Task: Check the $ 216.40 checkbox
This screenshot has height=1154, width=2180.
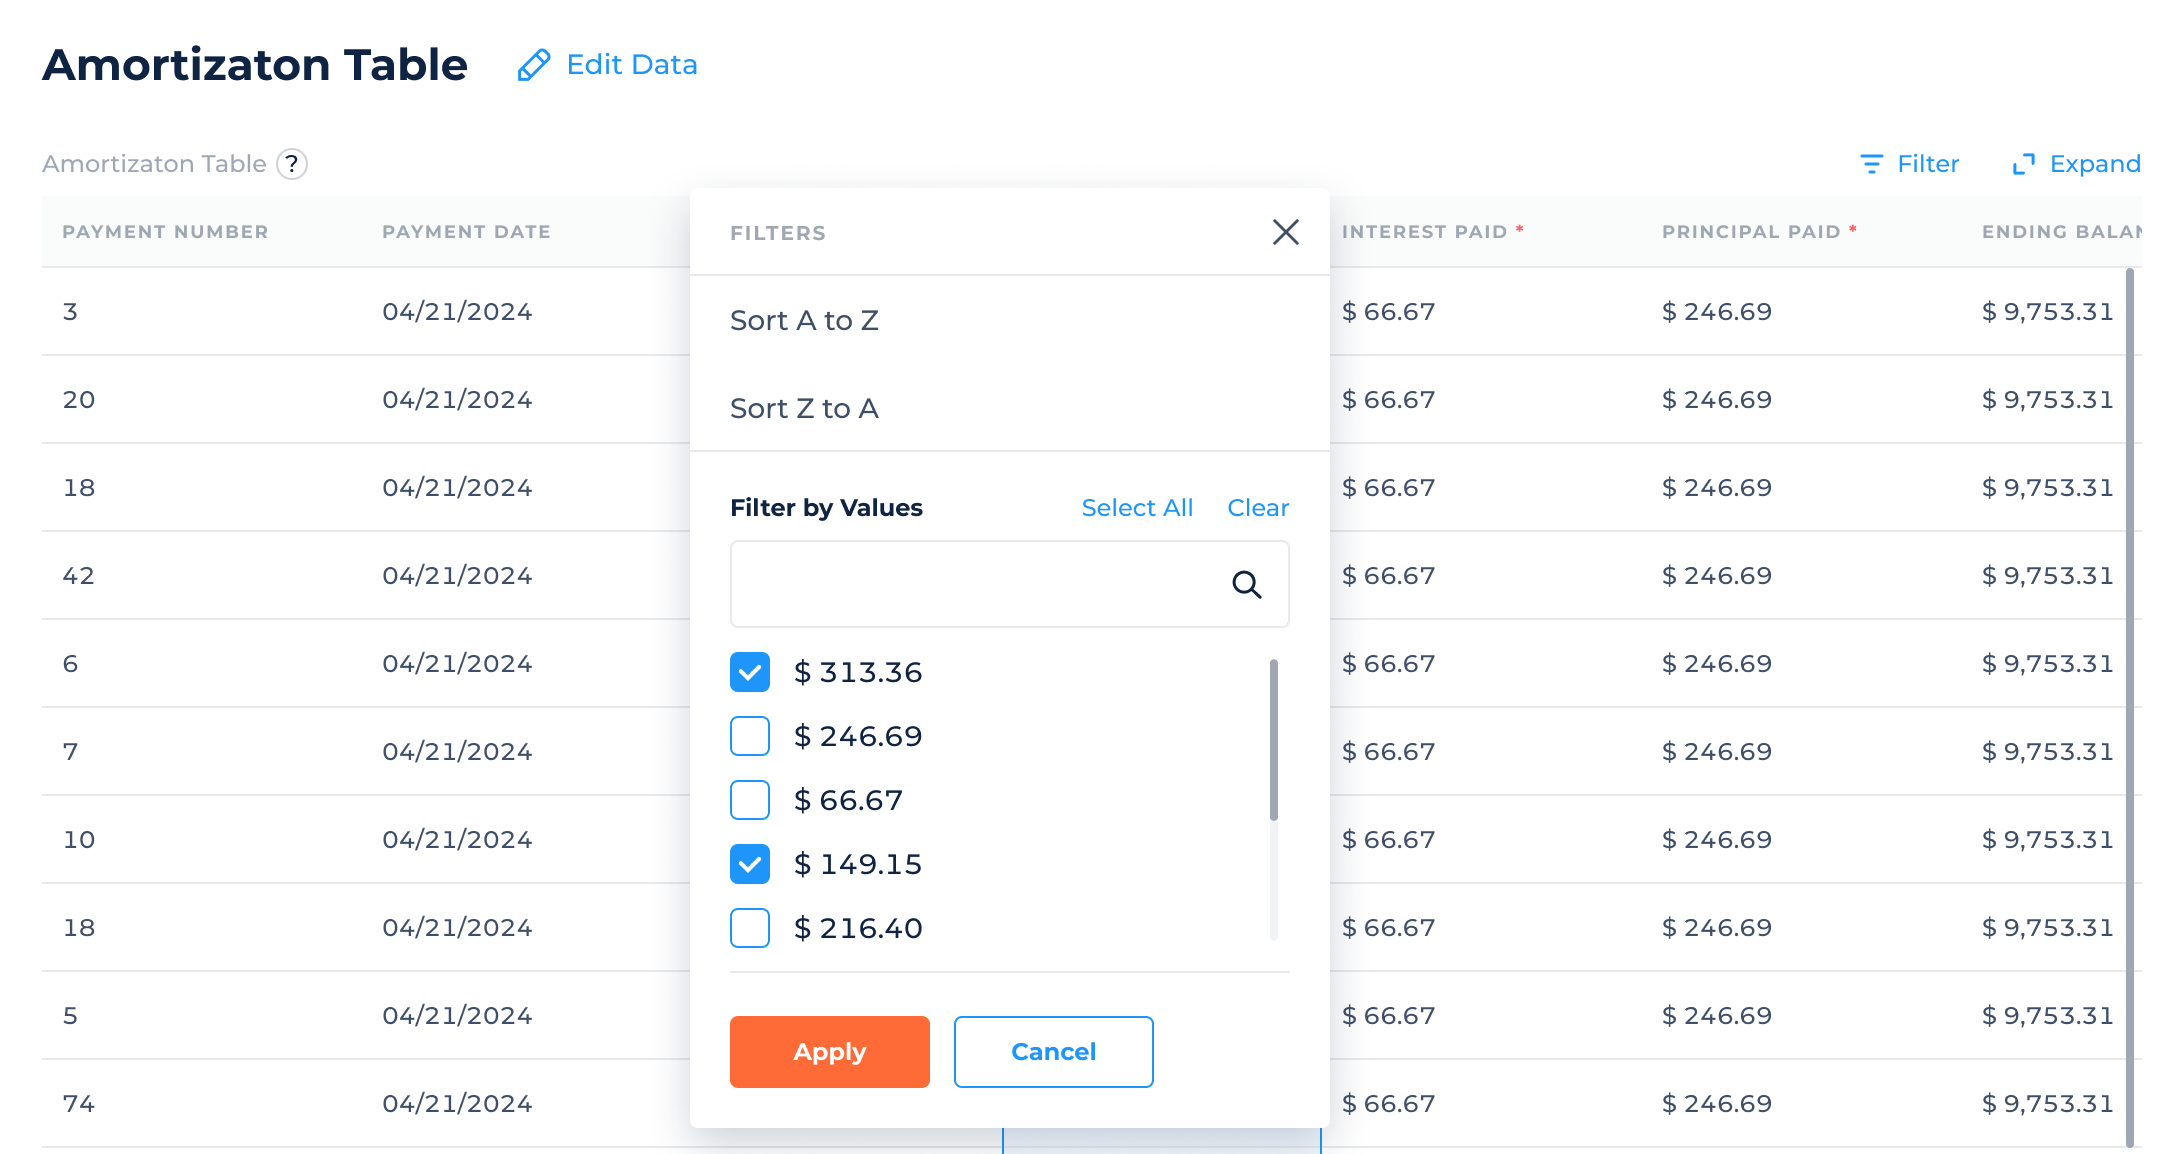Action: click(750, 928)
